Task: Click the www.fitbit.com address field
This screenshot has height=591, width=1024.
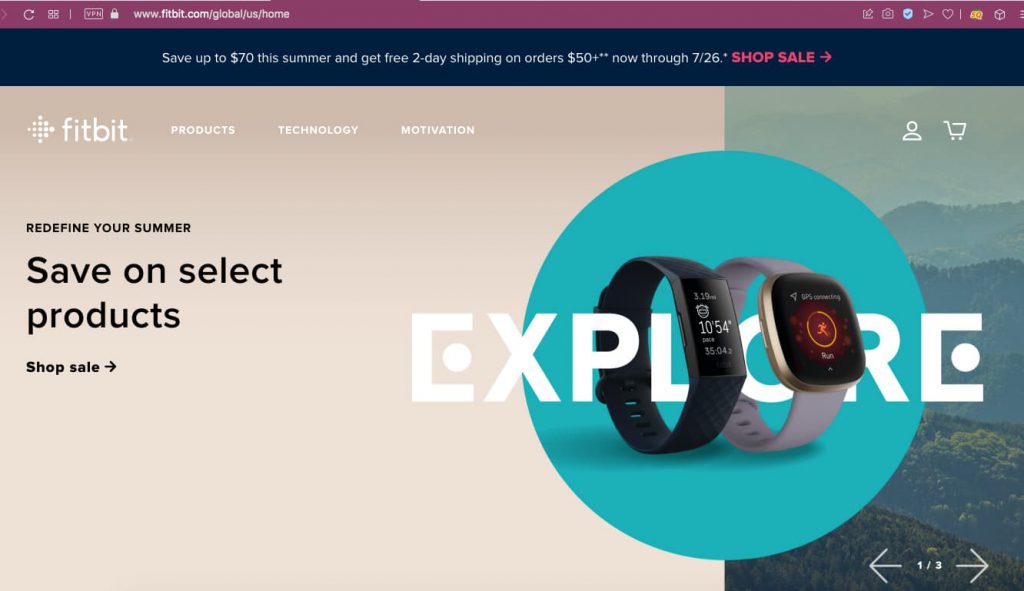Action: tap(211, 14)
